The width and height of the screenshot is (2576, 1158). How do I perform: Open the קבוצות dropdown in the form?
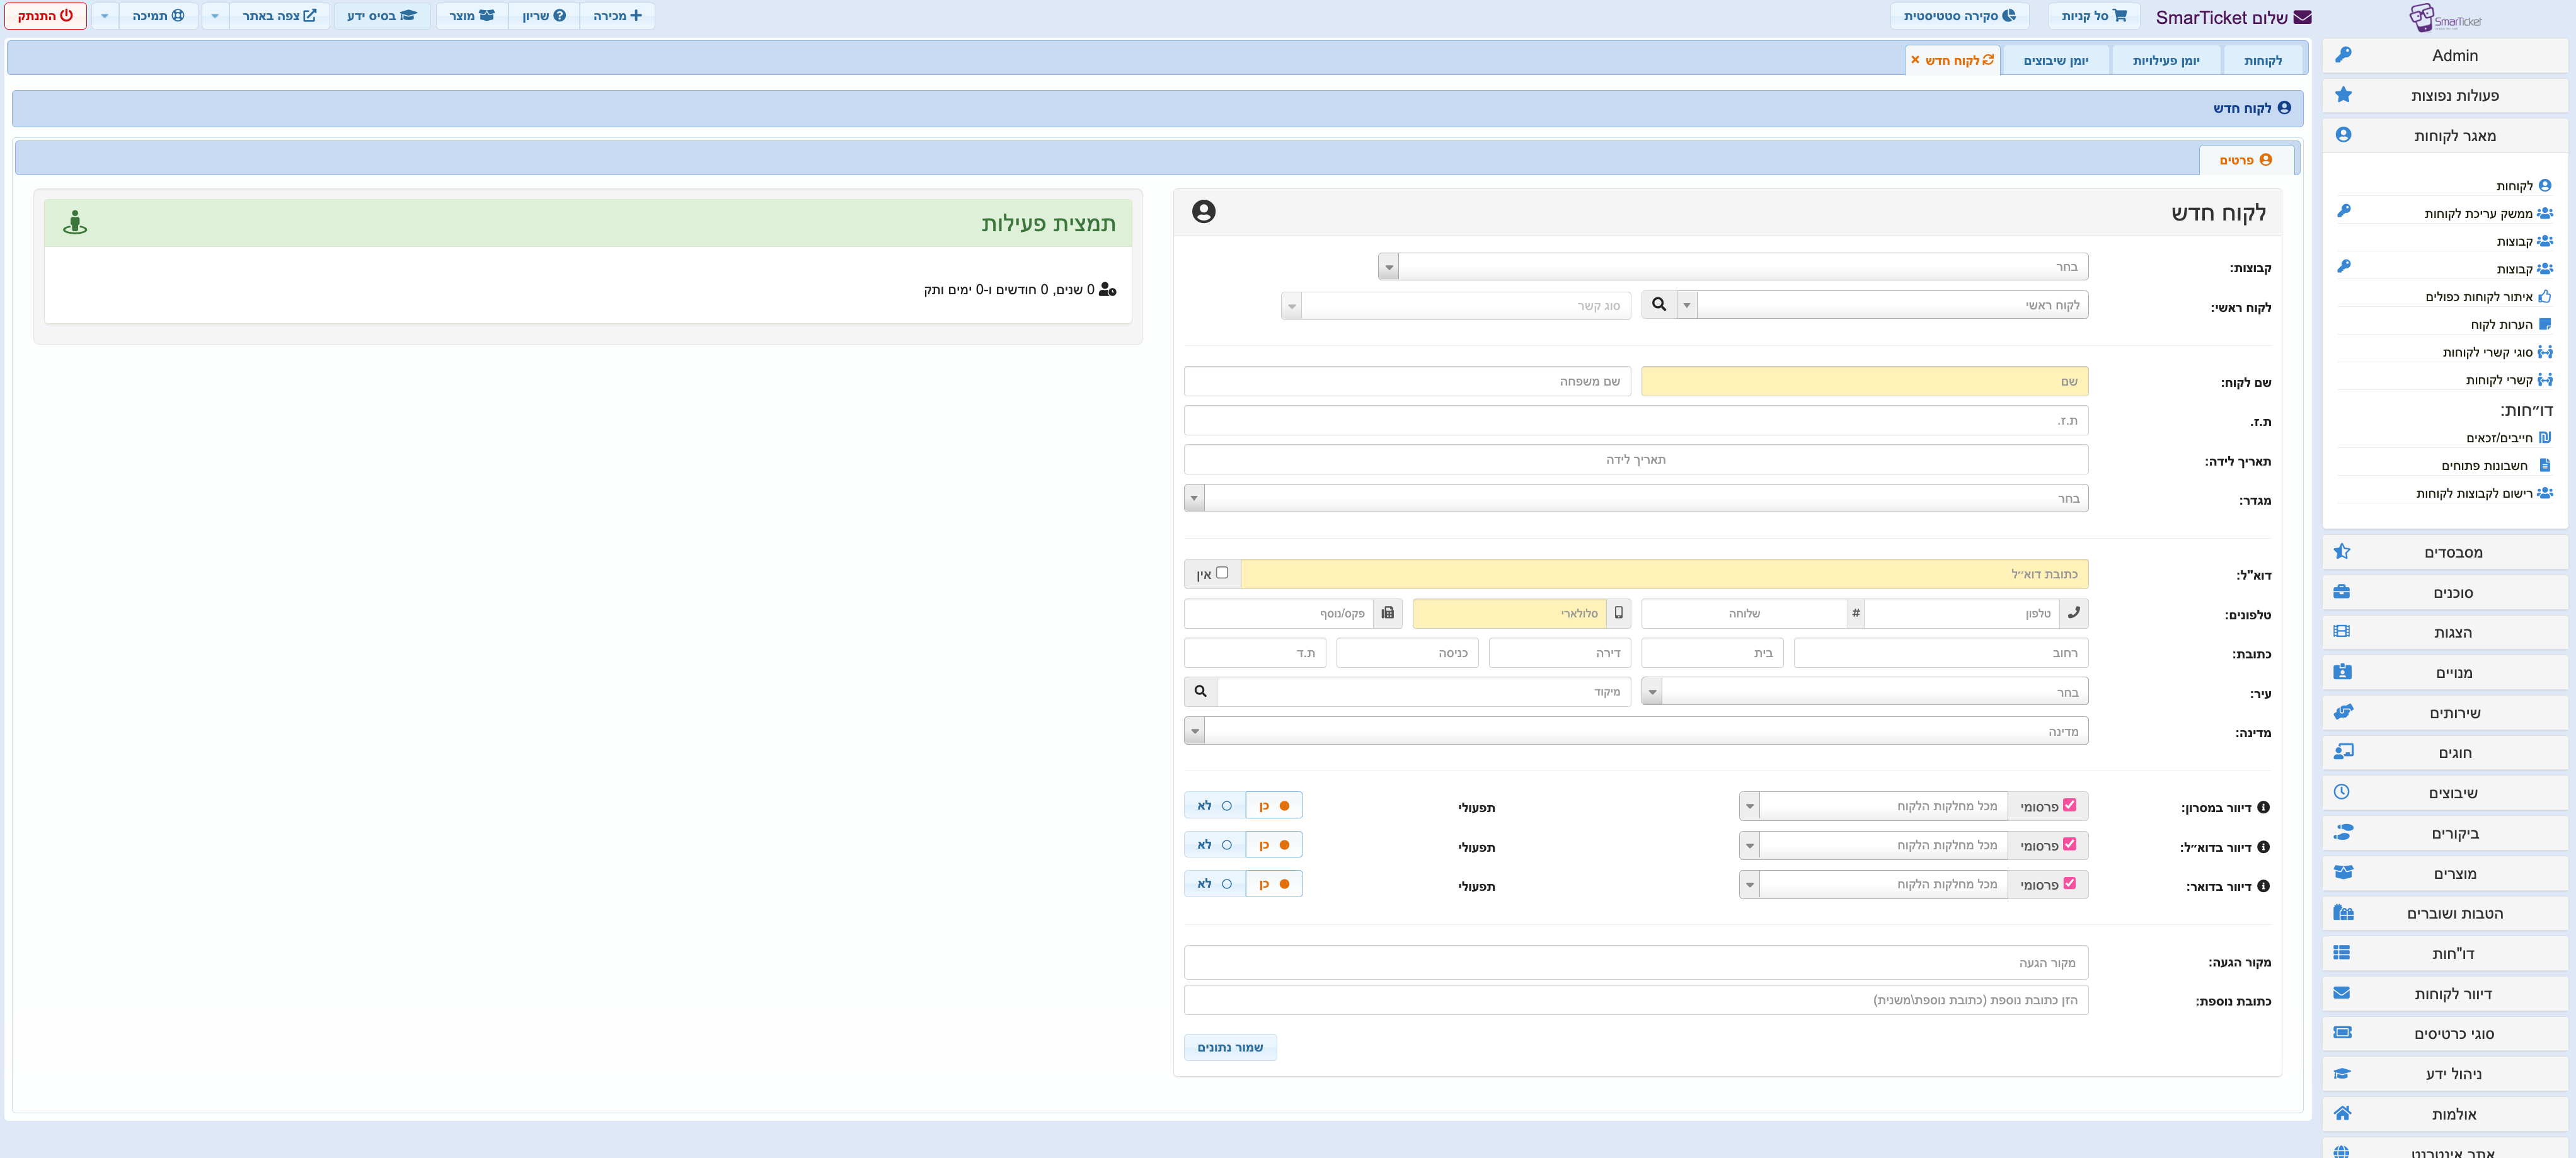pyautogui.click(x=1733, y=267)
